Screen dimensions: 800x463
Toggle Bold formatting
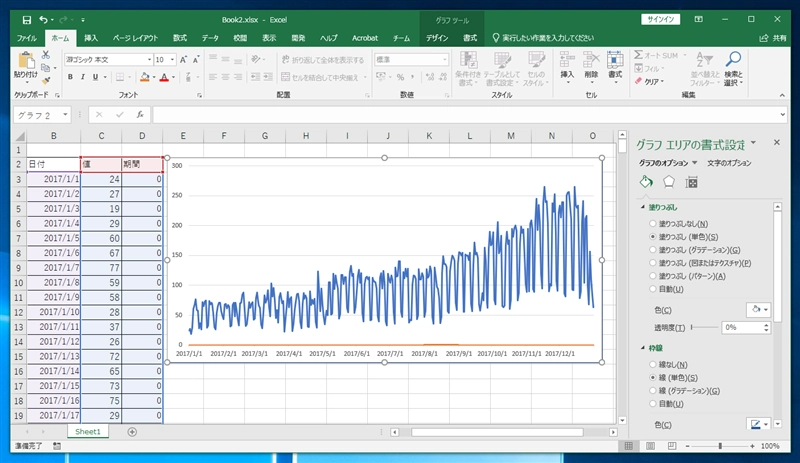[70, 77]
